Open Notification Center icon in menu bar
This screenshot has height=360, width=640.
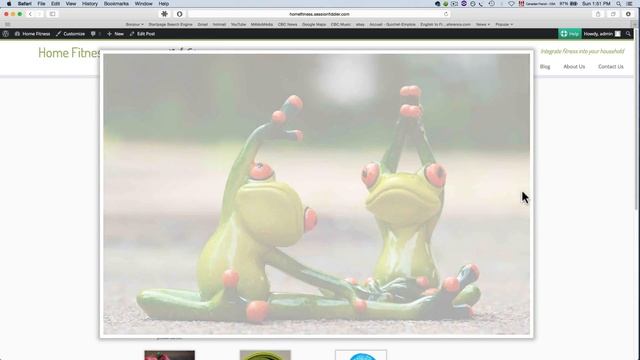click(x=630, y=4)
